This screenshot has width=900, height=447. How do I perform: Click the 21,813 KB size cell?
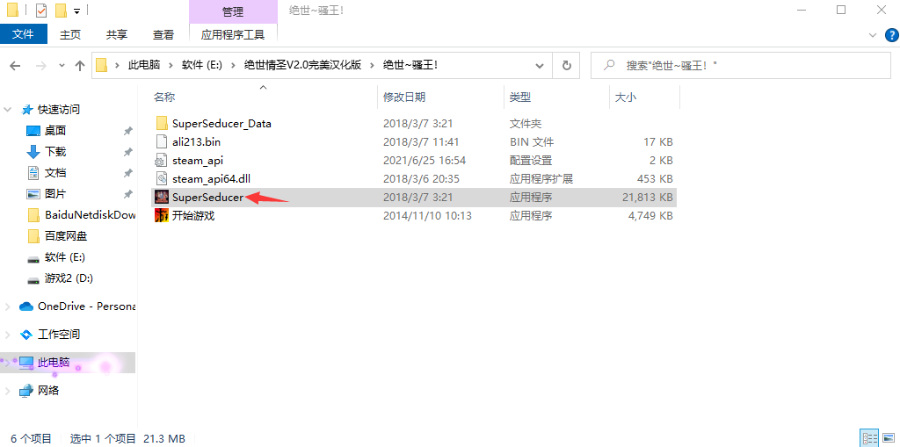coord(647,197)
